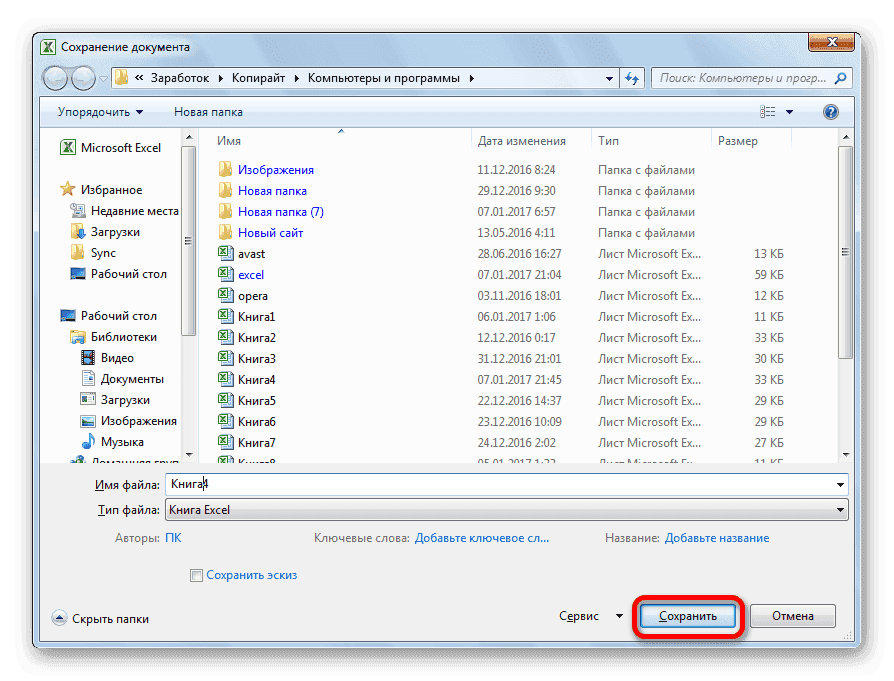The image size is (894, 681).
Task: Click the Отмена button
Action: (792, 616)
